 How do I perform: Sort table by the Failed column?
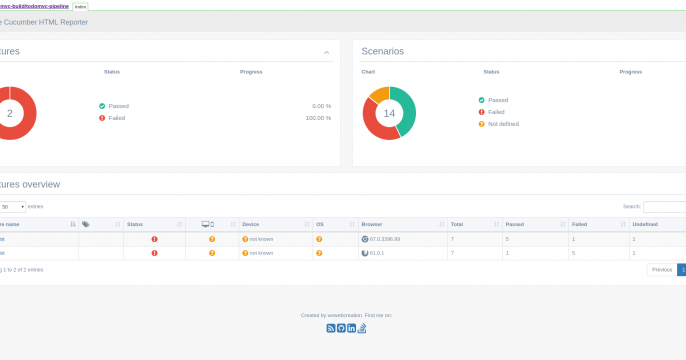pos(599,224)
